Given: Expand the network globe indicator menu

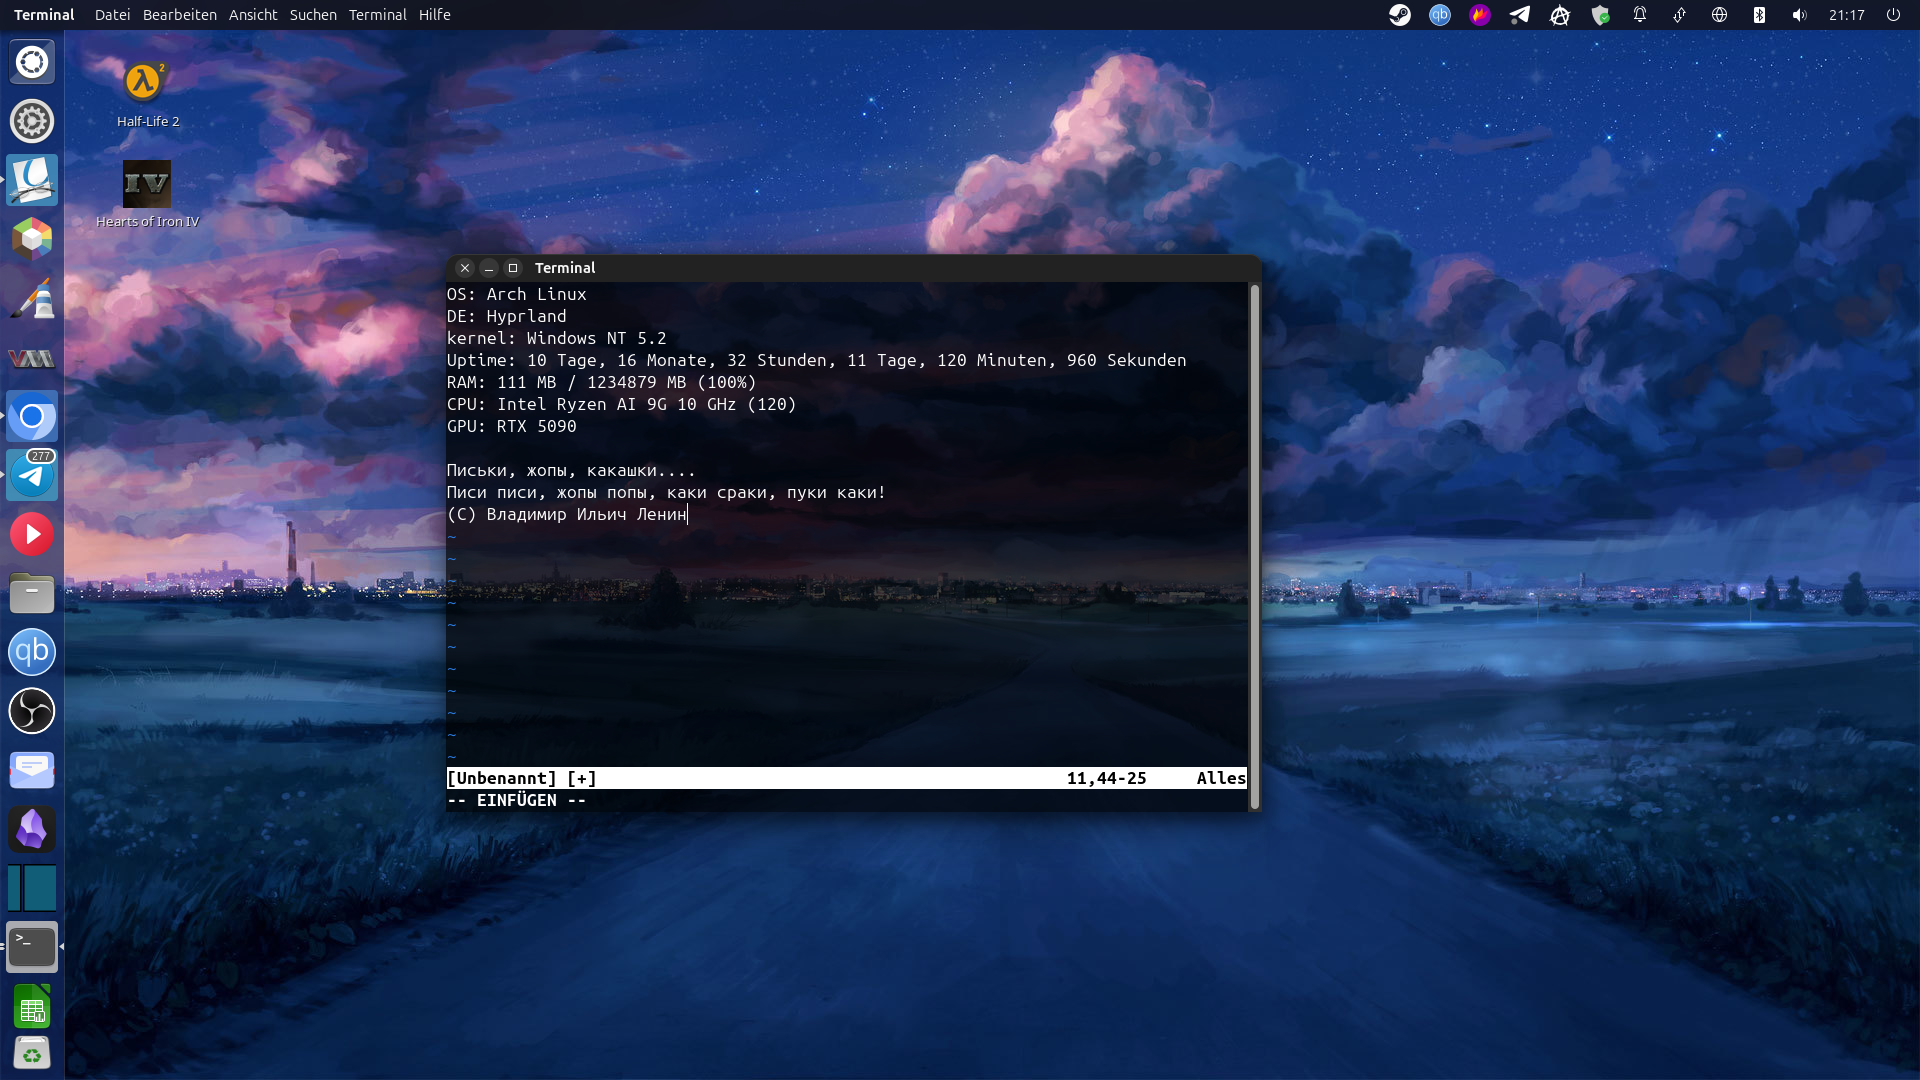Looking at the screenshot, I should point(1719,15).
